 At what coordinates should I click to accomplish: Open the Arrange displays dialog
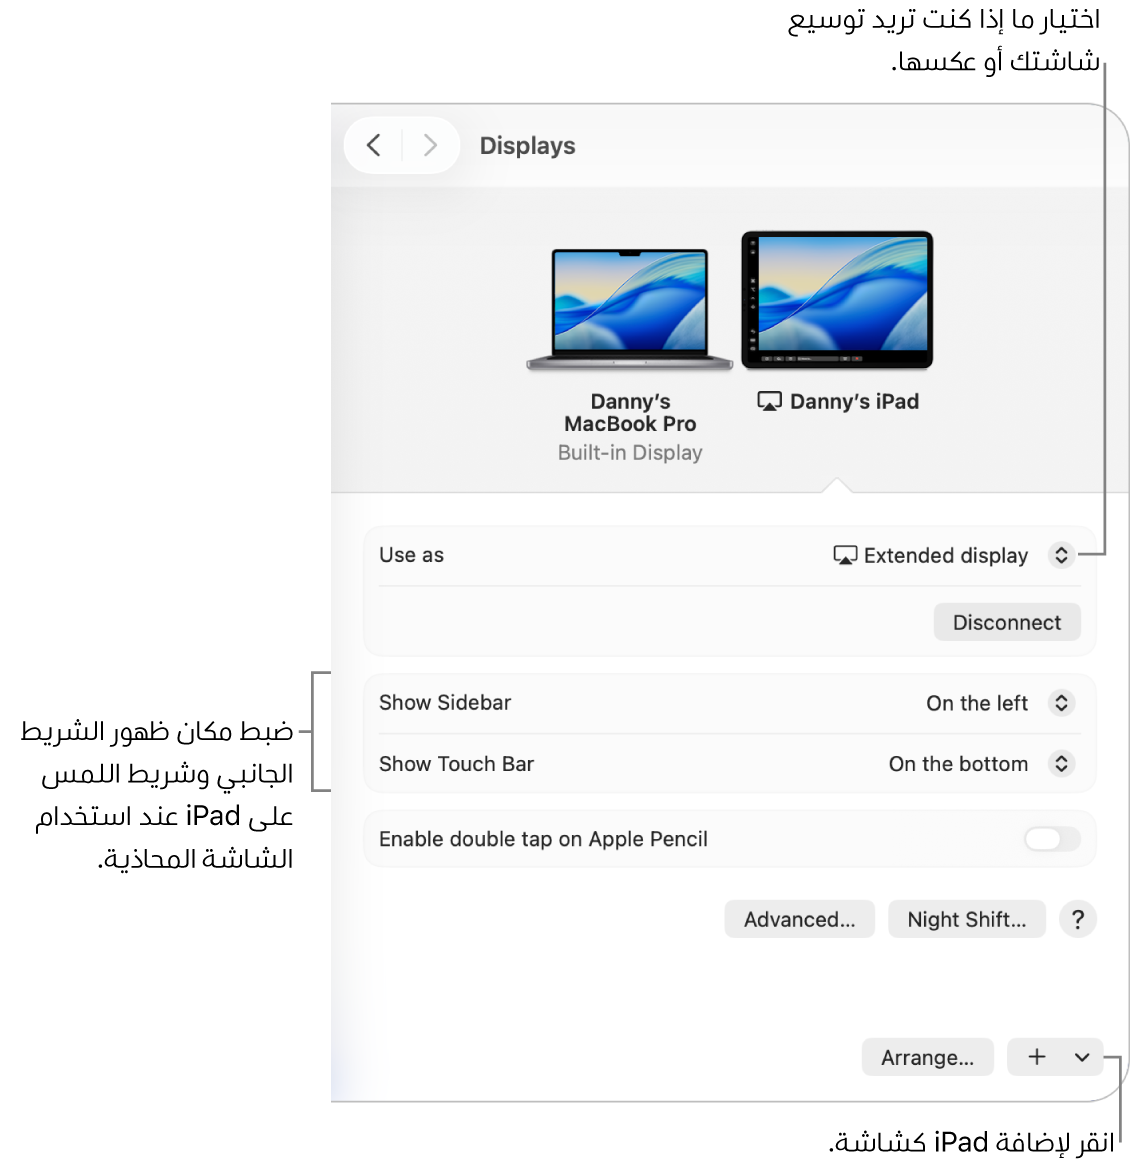pyautogui.click(x=927, y=1056)
